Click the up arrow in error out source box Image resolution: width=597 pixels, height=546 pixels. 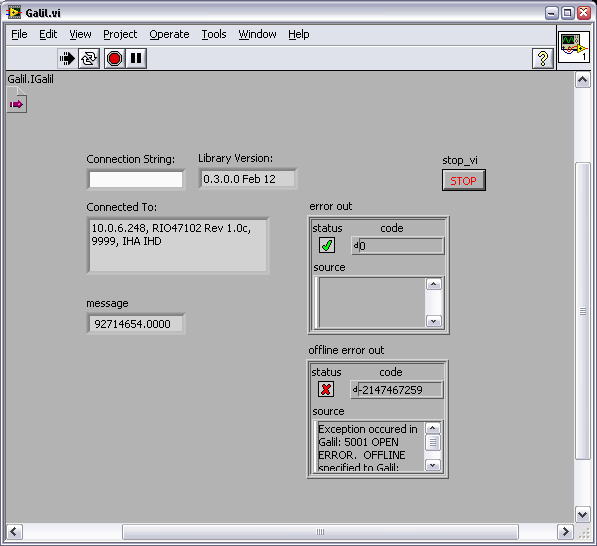coord(434,284)
